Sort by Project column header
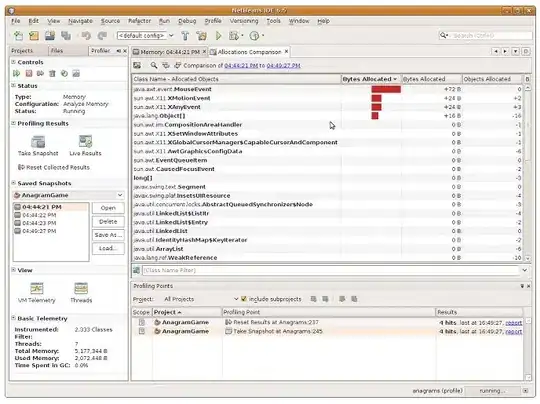Image resolution: width=540 pixels, height=404 pixels. click(187, 312)
